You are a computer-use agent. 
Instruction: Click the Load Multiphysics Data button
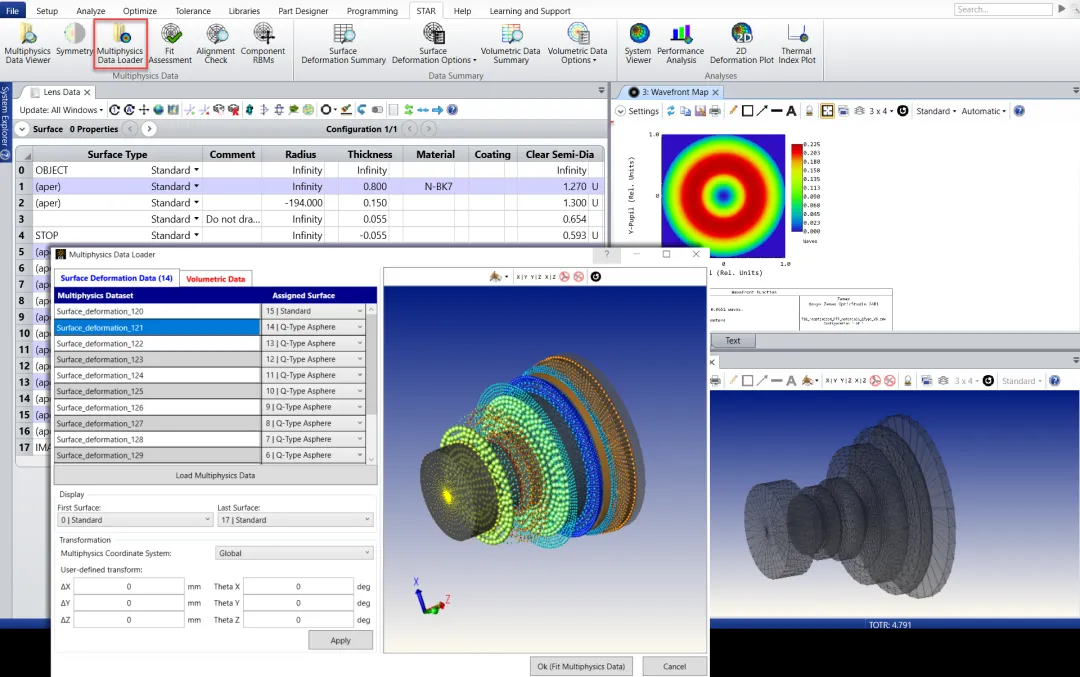215,475
